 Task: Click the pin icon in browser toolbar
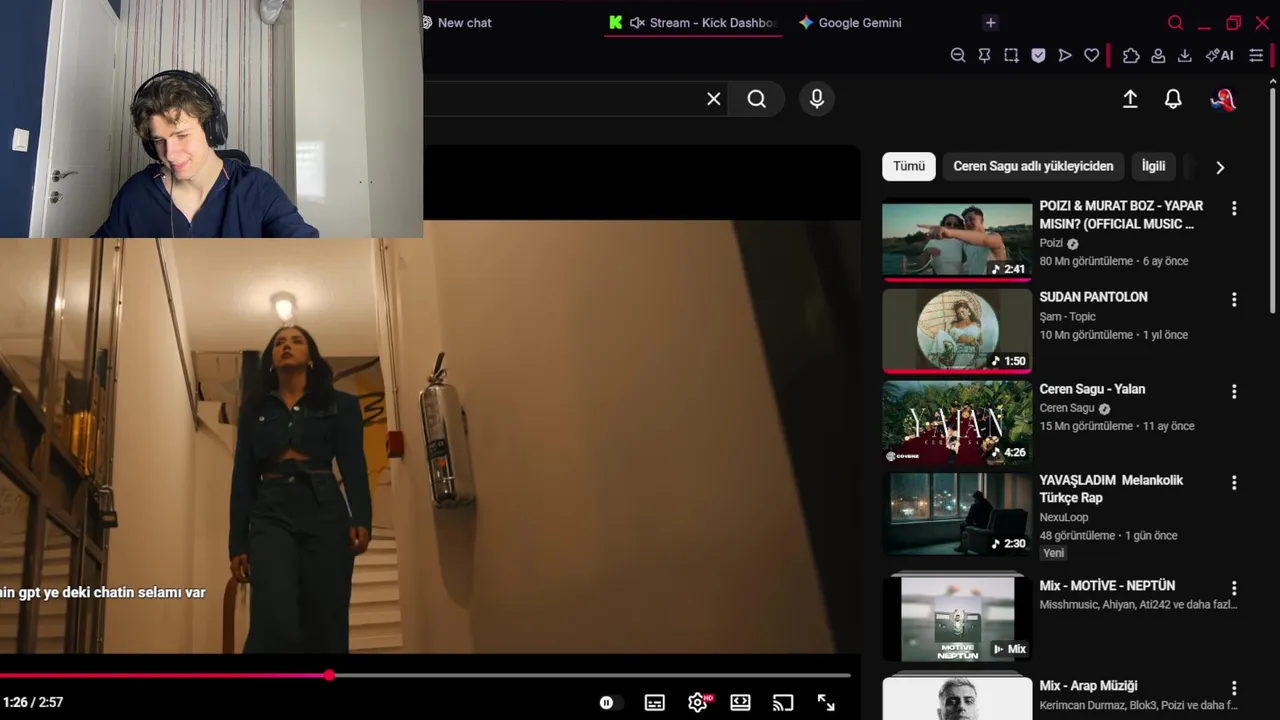pos(985,56)
